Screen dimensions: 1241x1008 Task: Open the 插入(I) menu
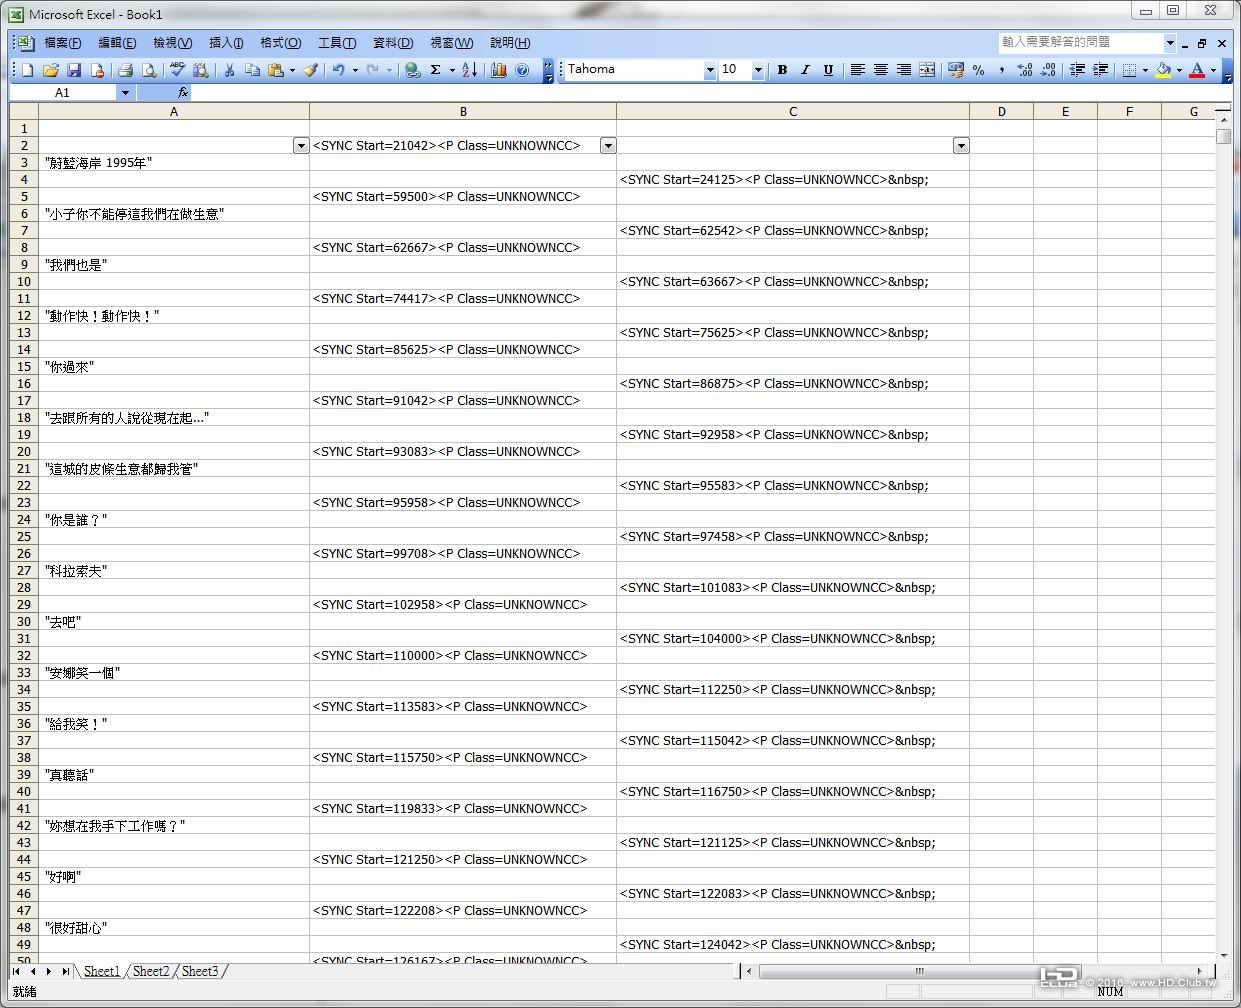pyautogui.click(x=226, y=43)
